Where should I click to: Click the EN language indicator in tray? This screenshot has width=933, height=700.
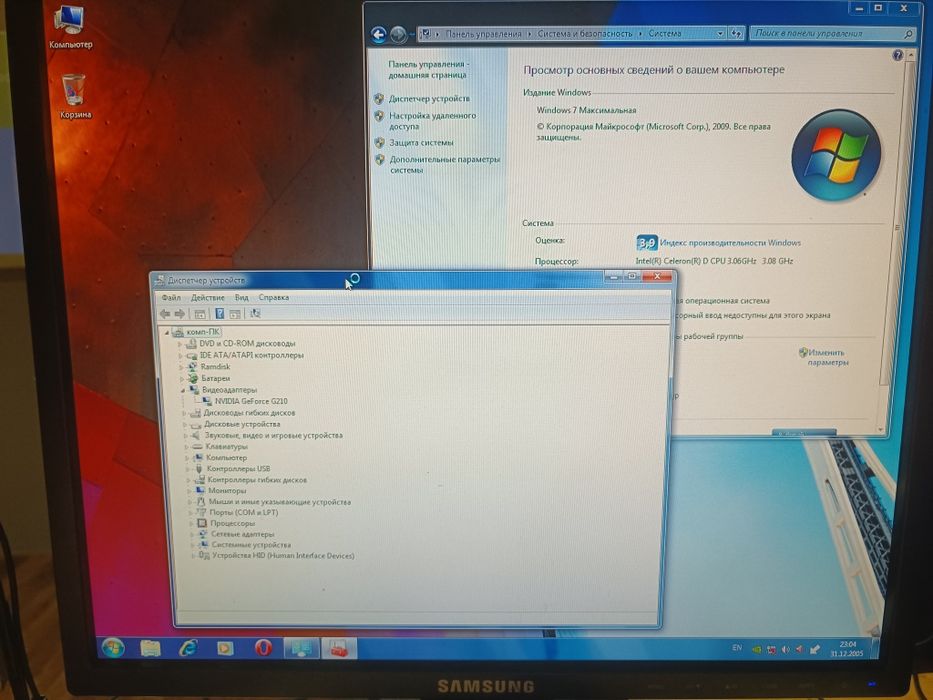tap(737, 648)
